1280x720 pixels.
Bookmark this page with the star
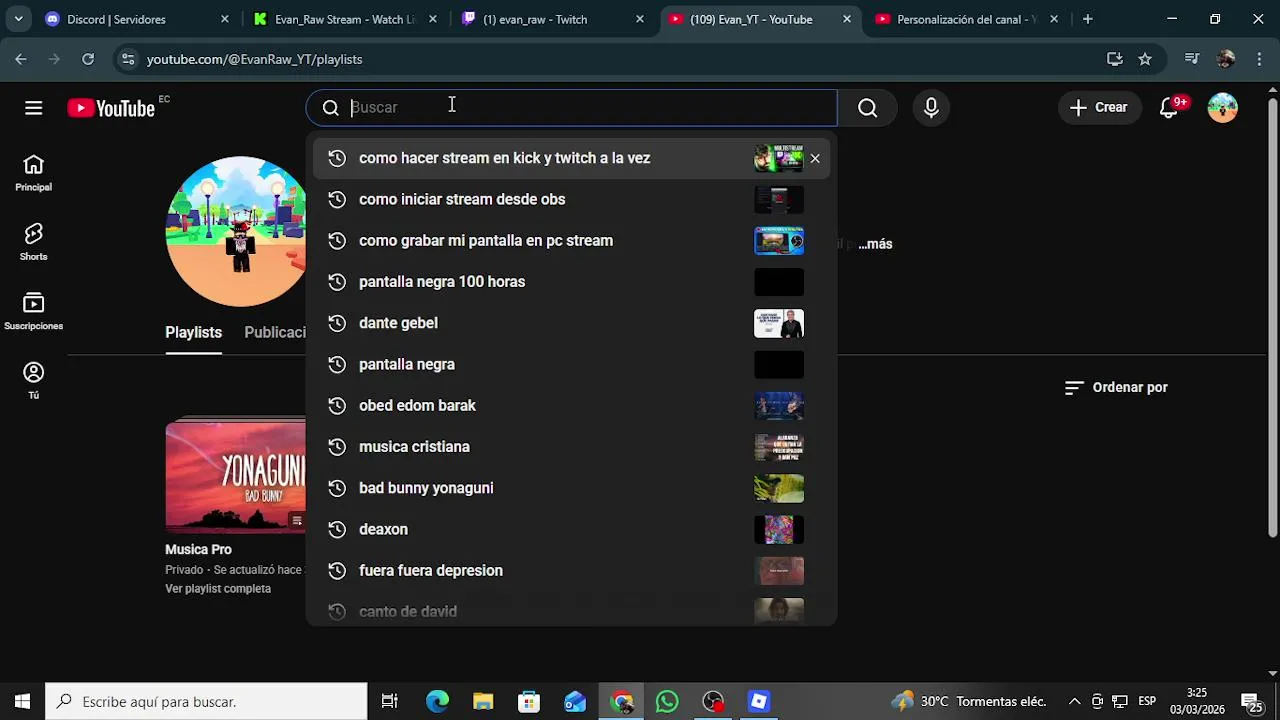click(1145, 59)
